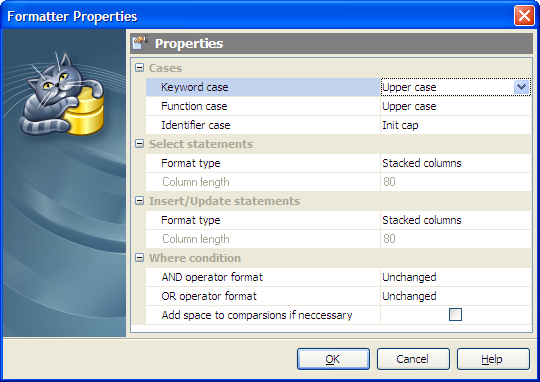540x382 pixels.
Task: Select the Function case row label
Action: [194, 106]
